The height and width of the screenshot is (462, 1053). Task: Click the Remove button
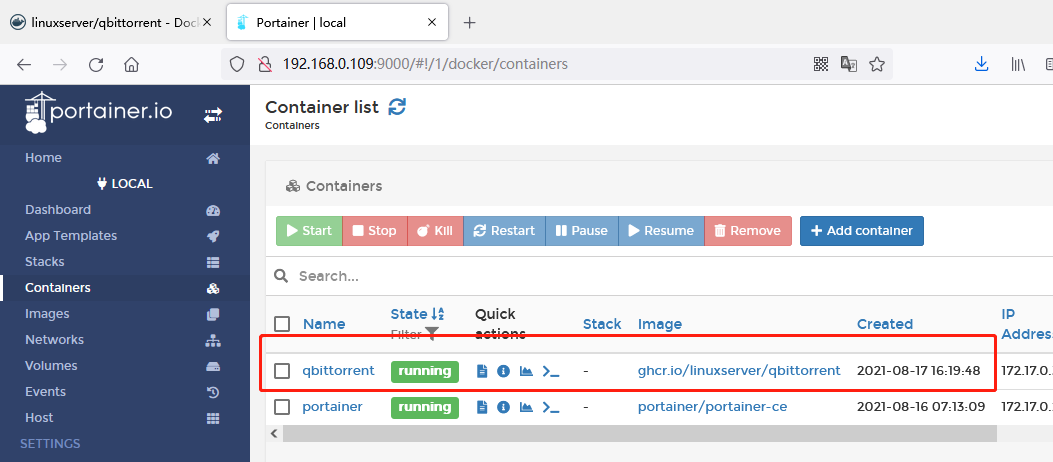[748, 230]
